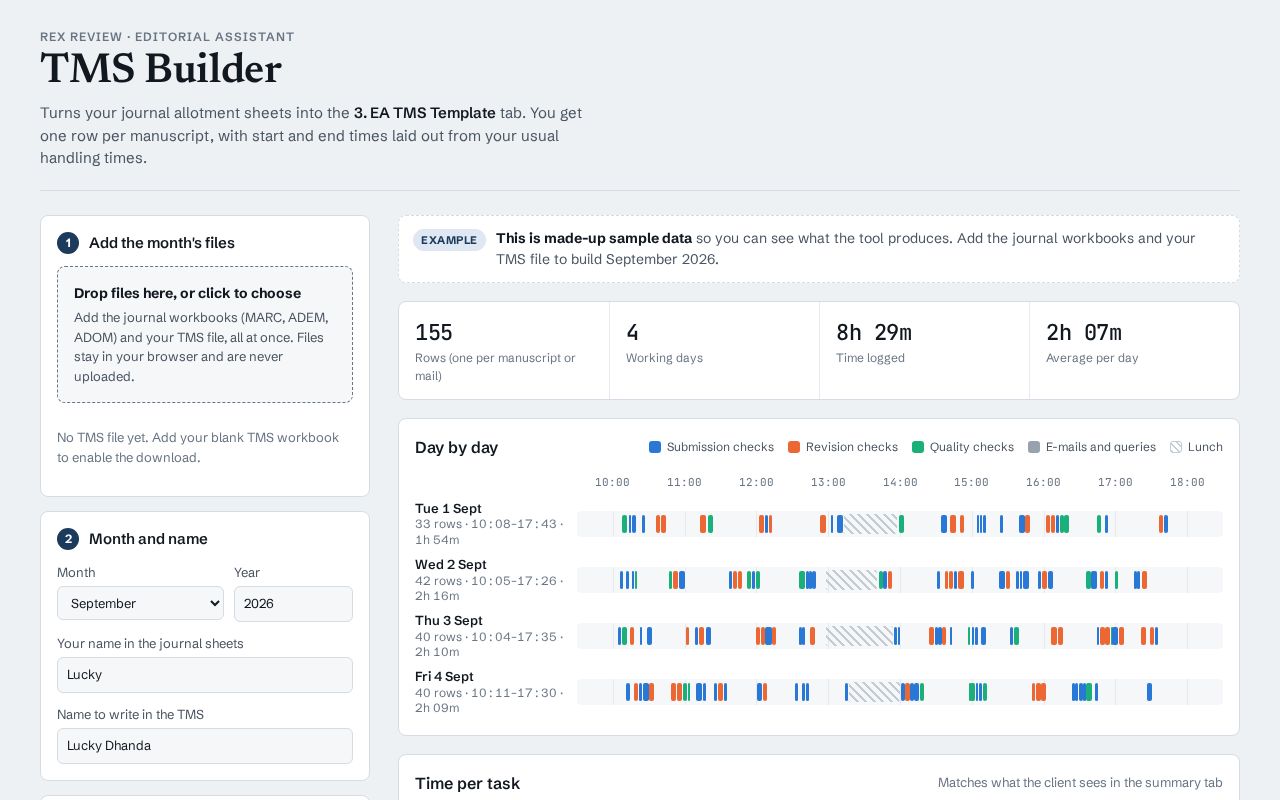Screen dimensions: 1280x800
Task: Select the Wed 2 Sept day label
Action: 451,564
